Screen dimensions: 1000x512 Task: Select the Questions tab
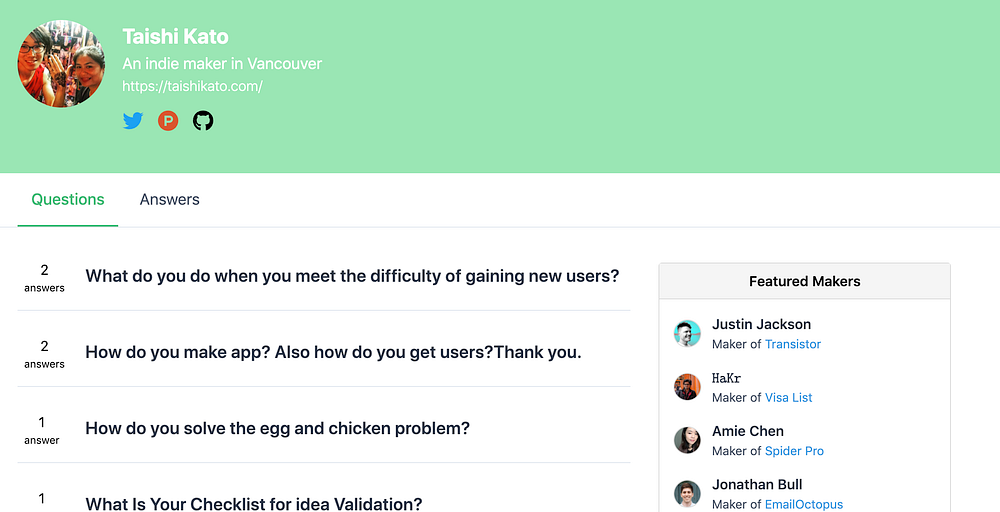point(68,200)
